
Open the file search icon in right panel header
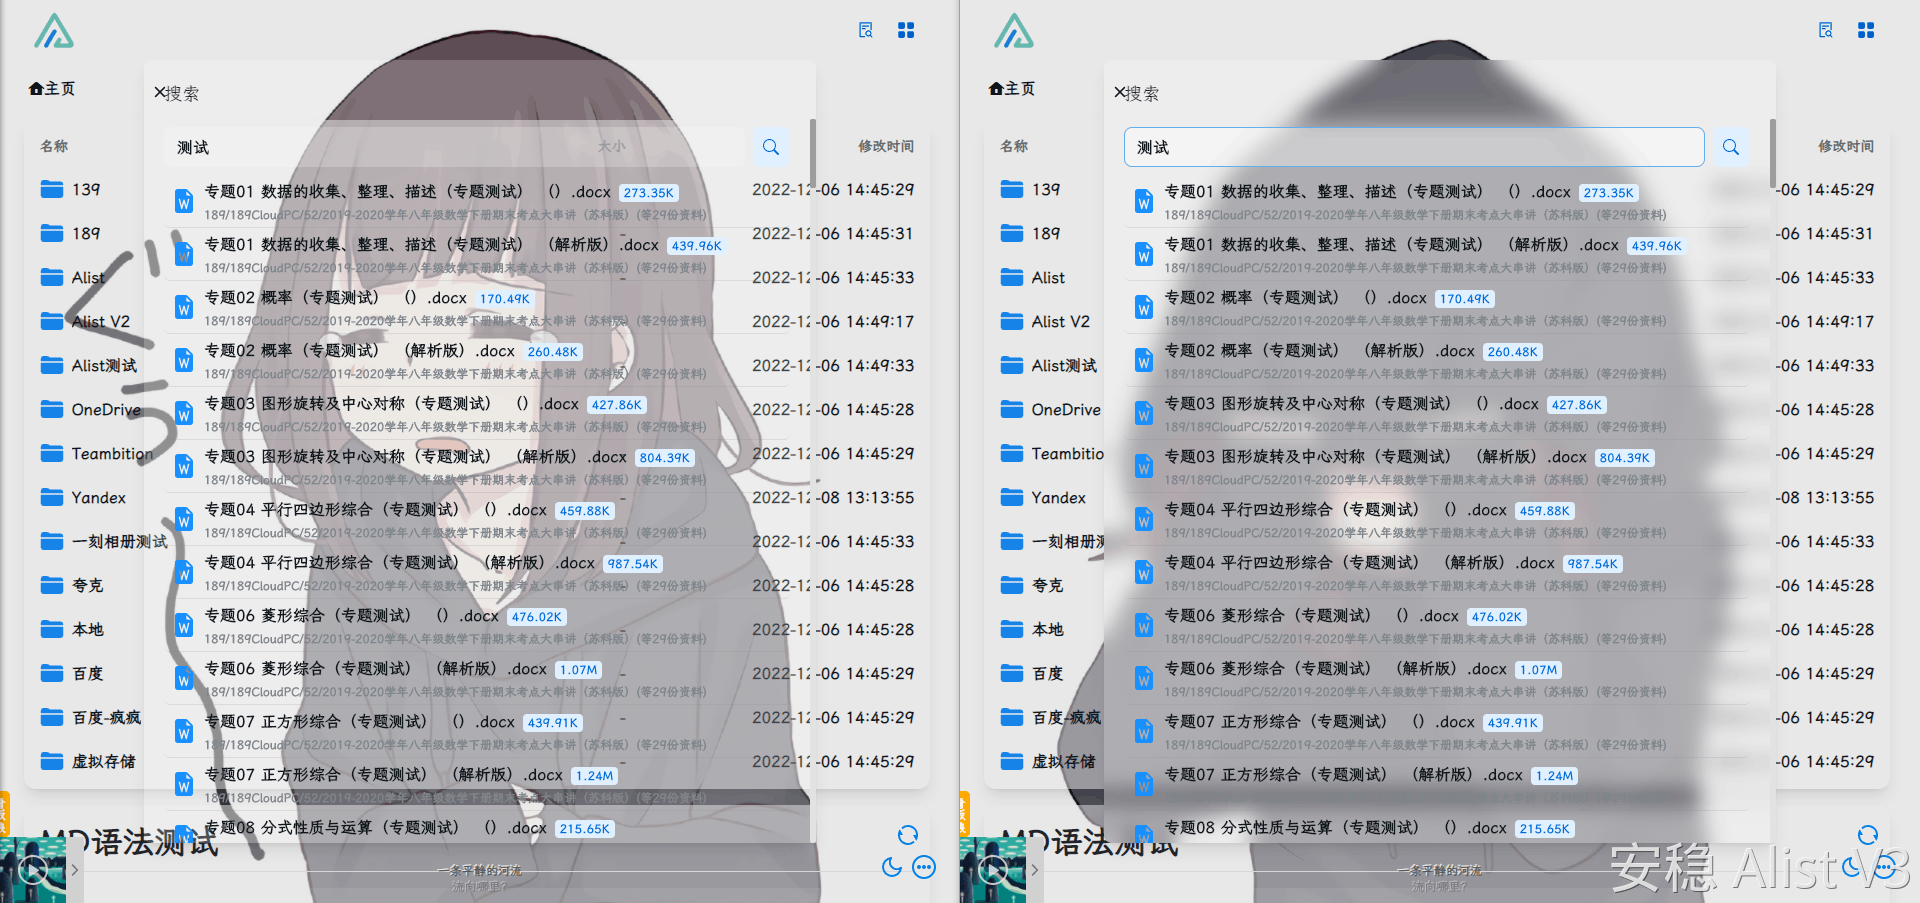point(1825,30)
